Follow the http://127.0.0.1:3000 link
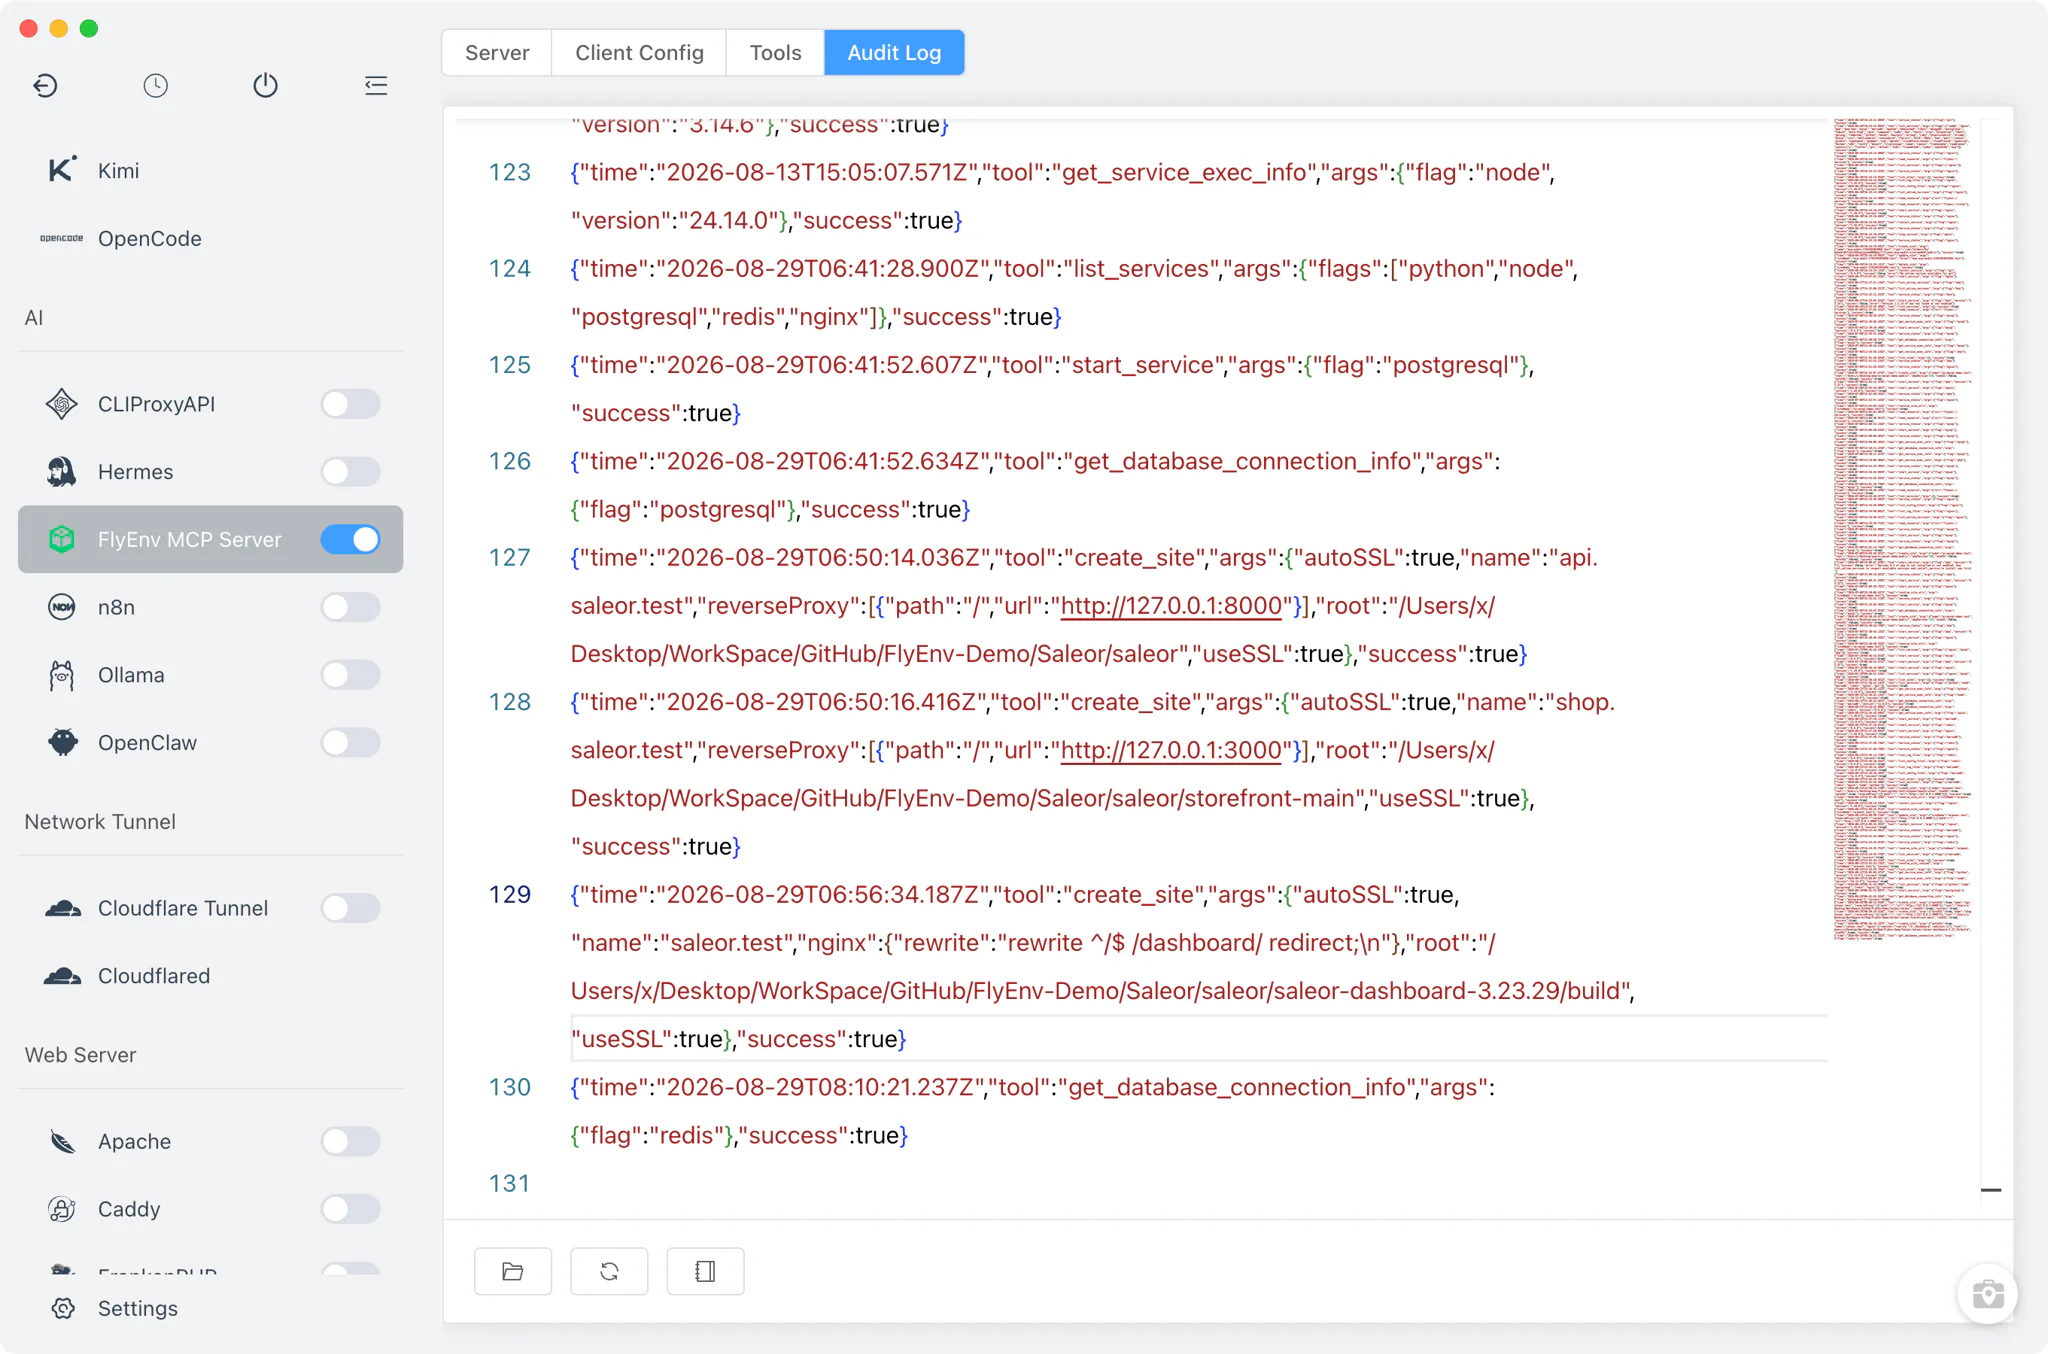The width and height of the screenshot is (2048, 1354). (x=1171, y=750)
